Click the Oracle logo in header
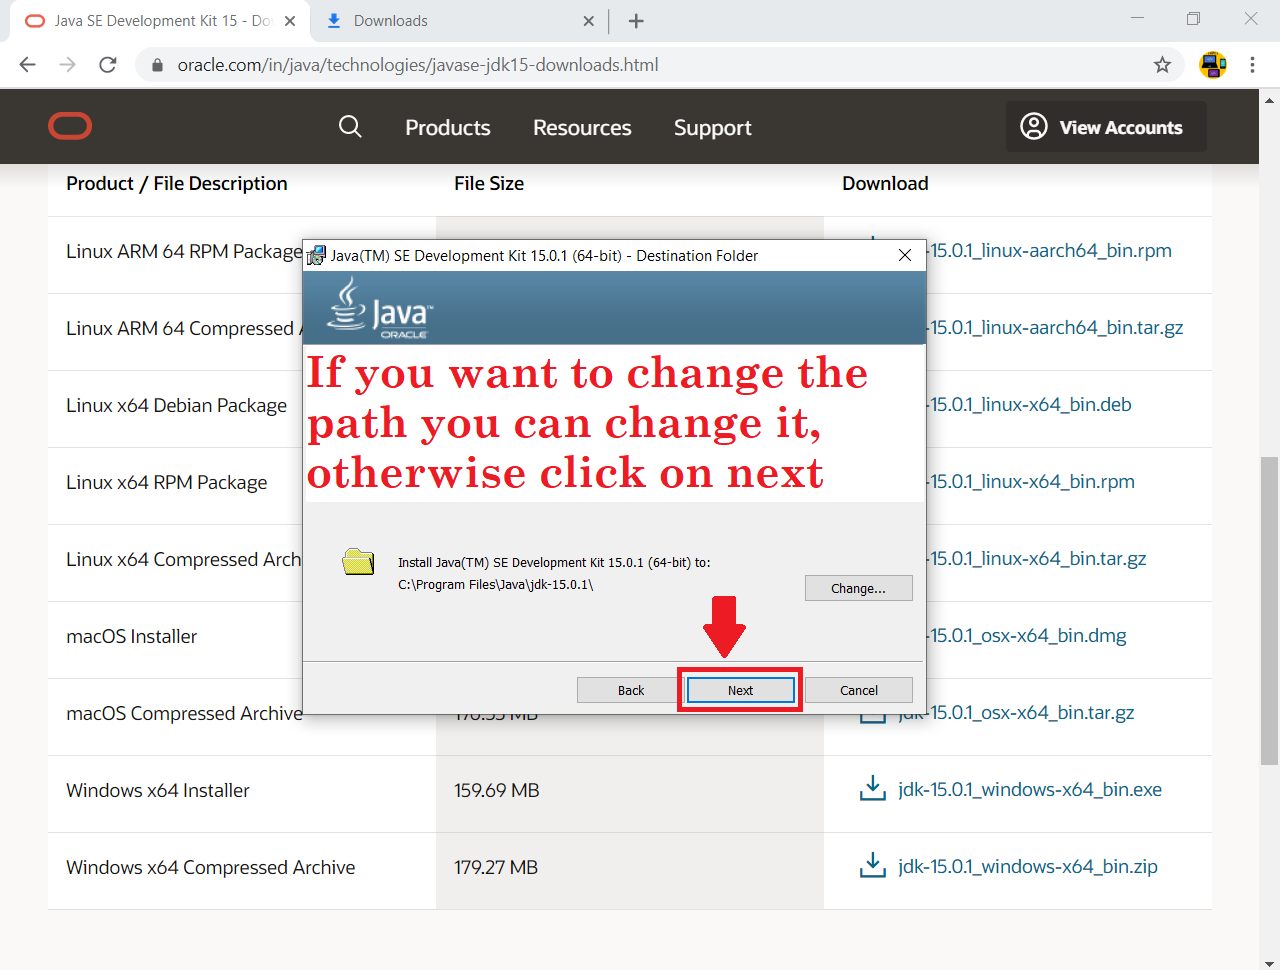Image resolution: width=1280 pixels, height=970 pixels. pyautogui.click(x=70, y=126)
